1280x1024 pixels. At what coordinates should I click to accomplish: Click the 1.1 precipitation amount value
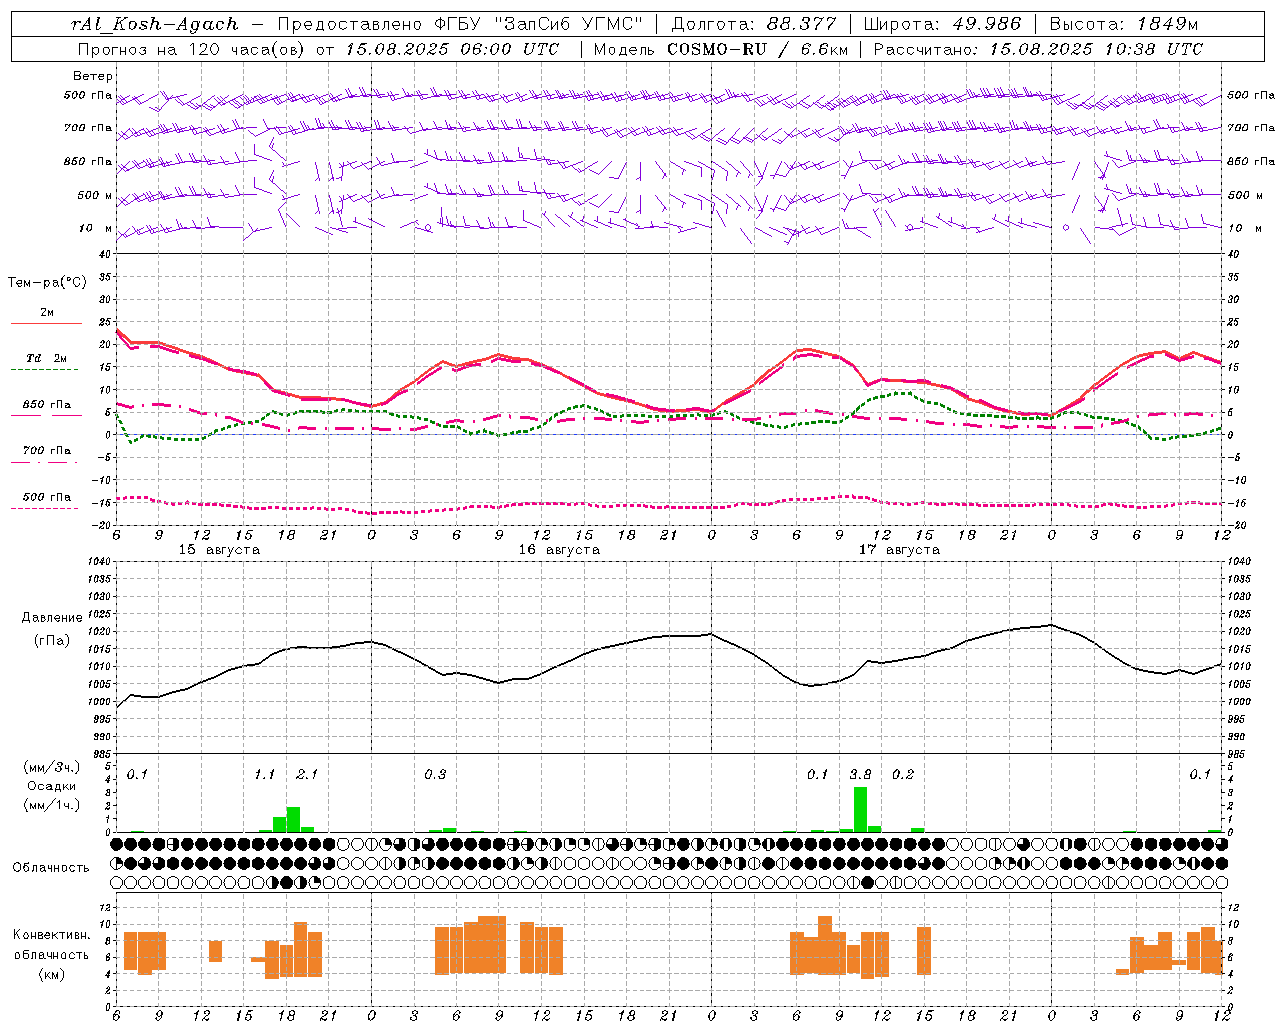(264, 774)
